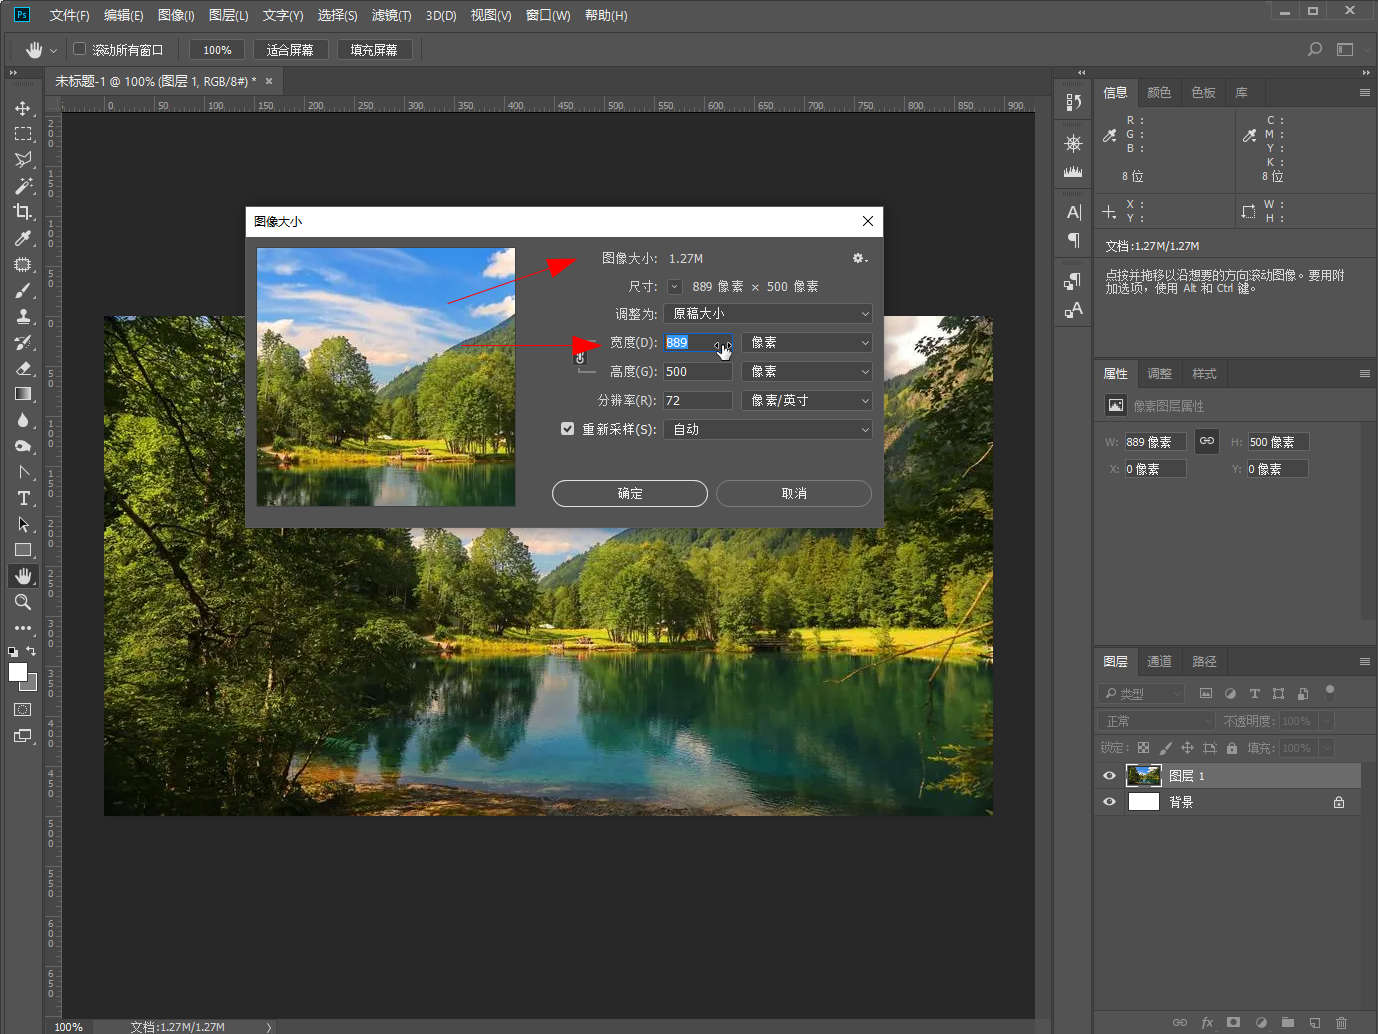
Task: Click the 取消 button
Action: [x=793, y=494]
